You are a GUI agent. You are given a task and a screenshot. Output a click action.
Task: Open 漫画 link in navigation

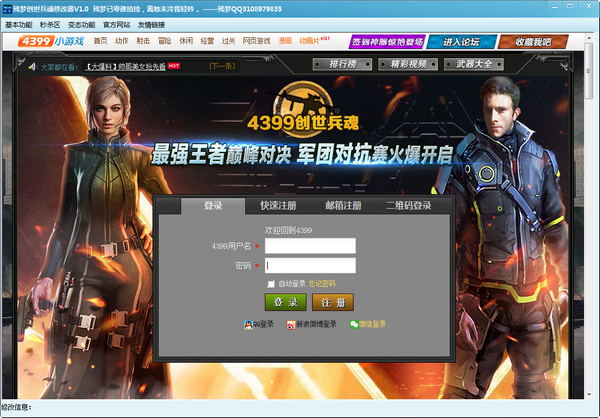click(x=285, y=41)
